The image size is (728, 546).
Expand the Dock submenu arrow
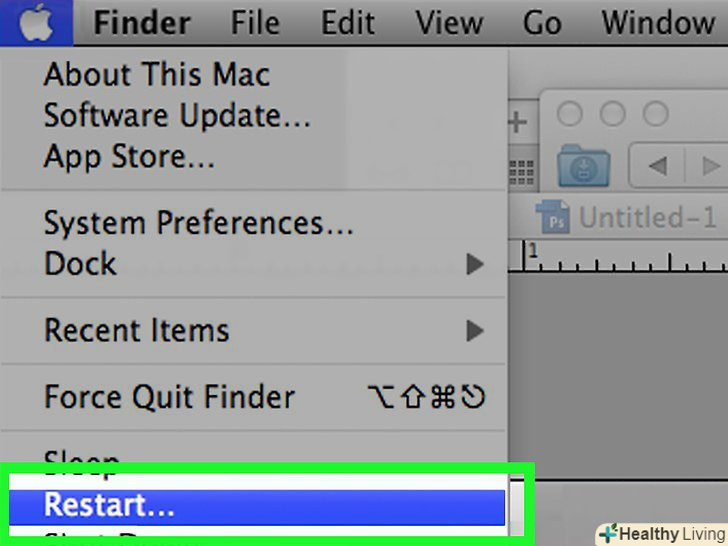click(475, 265)
